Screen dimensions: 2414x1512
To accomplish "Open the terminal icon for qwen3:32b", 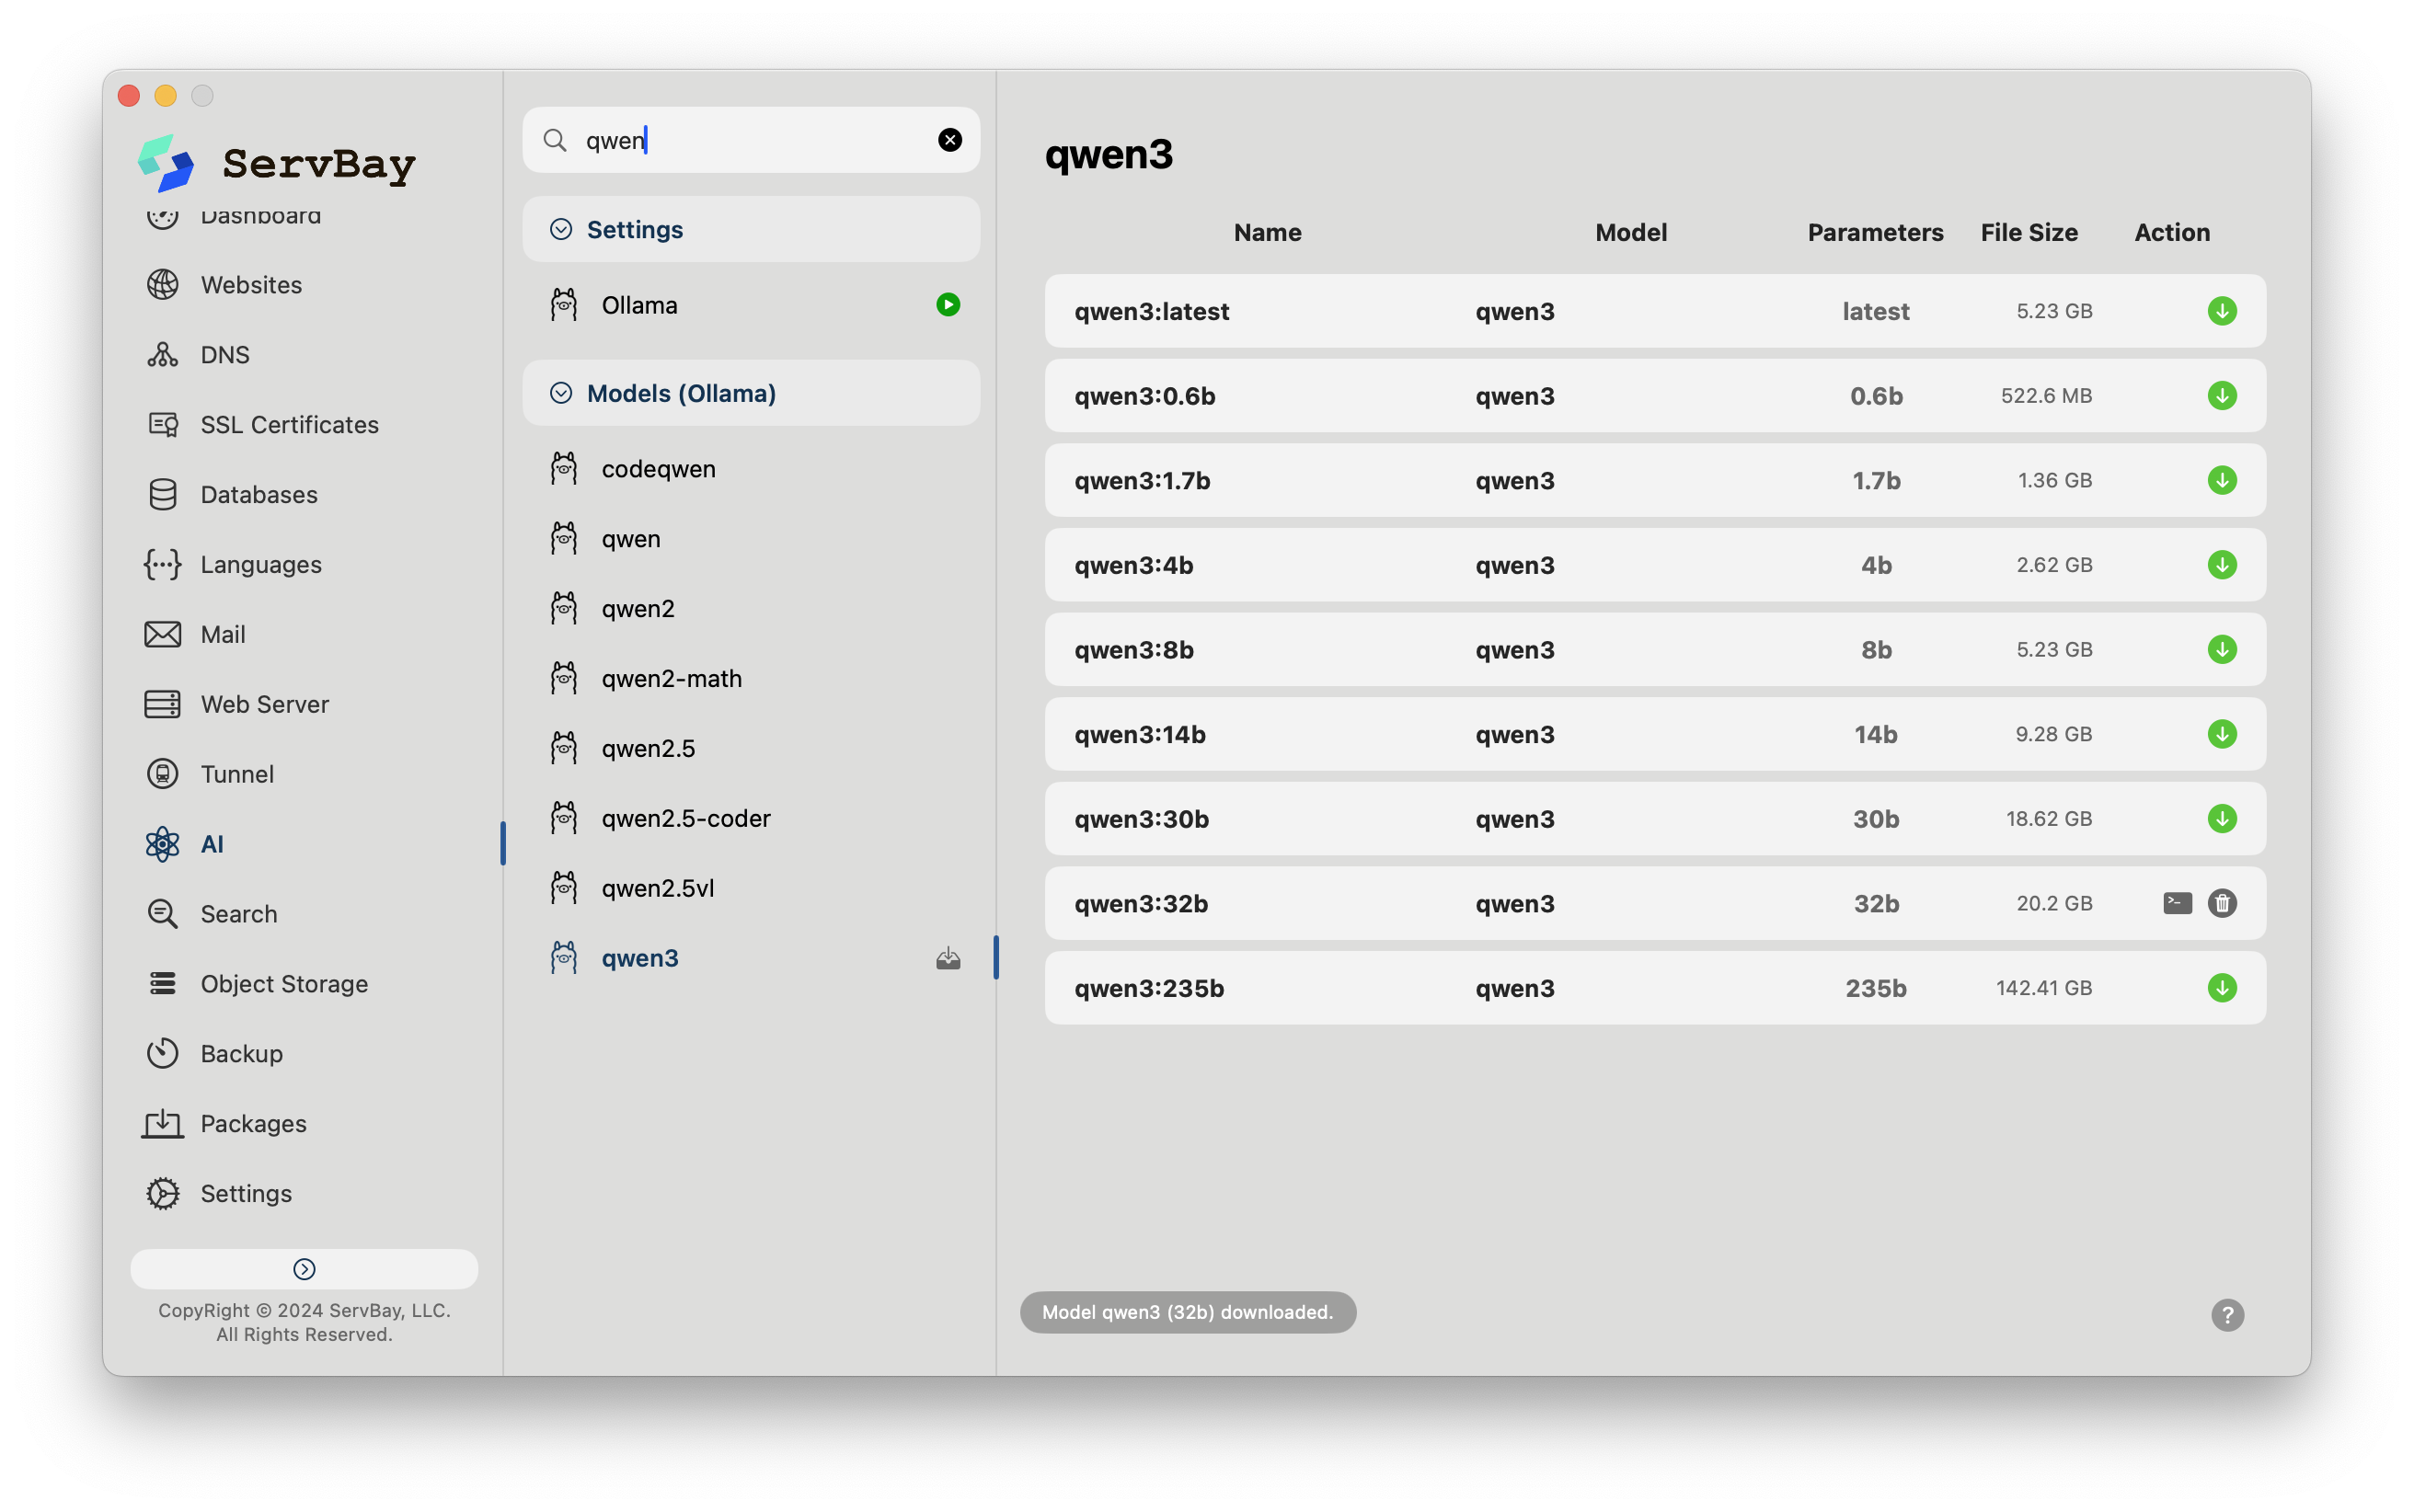I will pyautogui.click(x=2176, y=903).
